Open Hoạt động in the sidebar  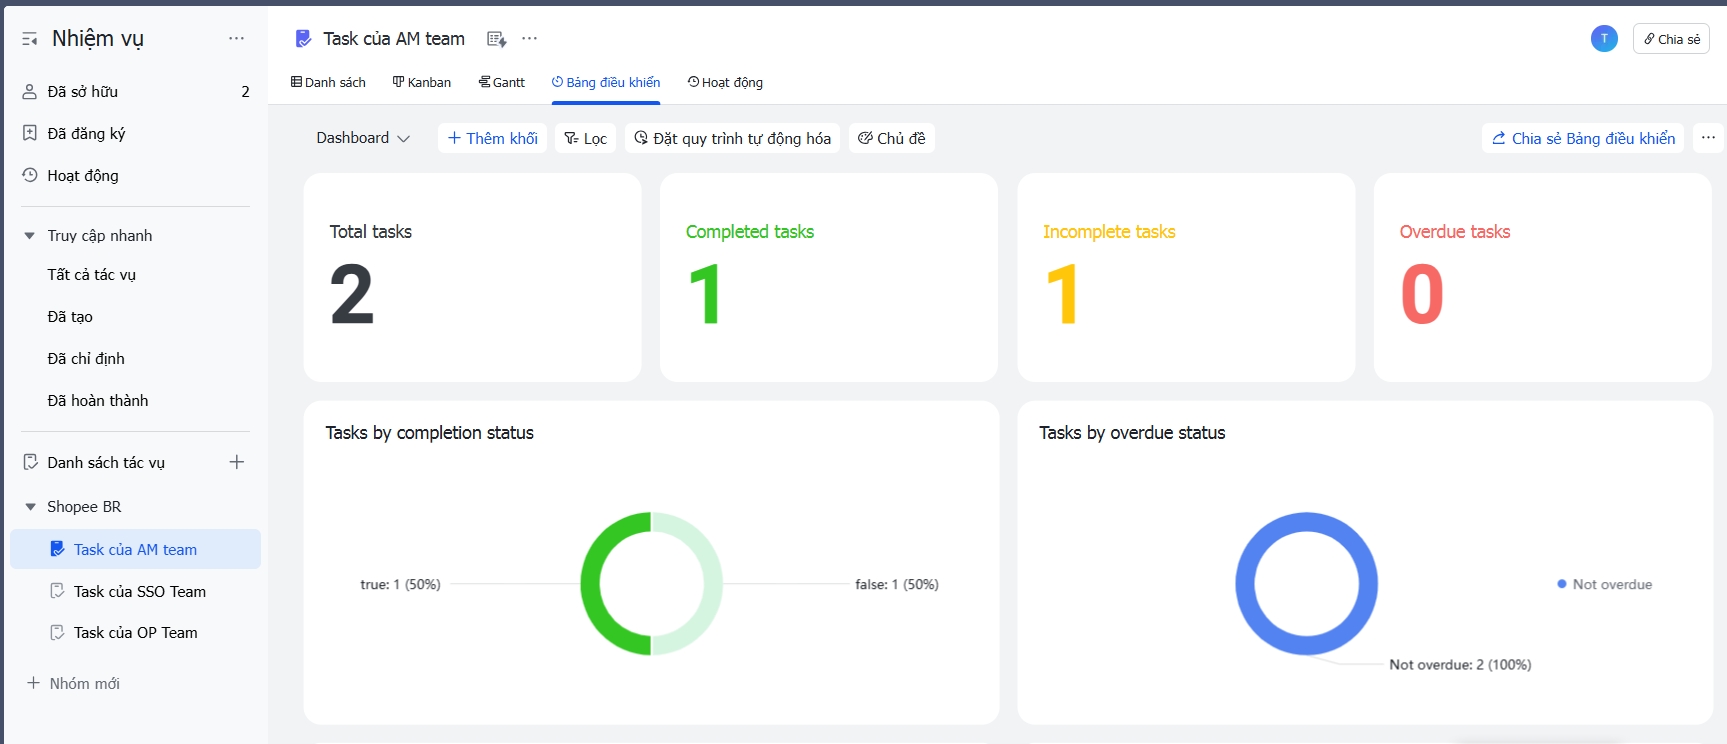click(x=136, y=175)
